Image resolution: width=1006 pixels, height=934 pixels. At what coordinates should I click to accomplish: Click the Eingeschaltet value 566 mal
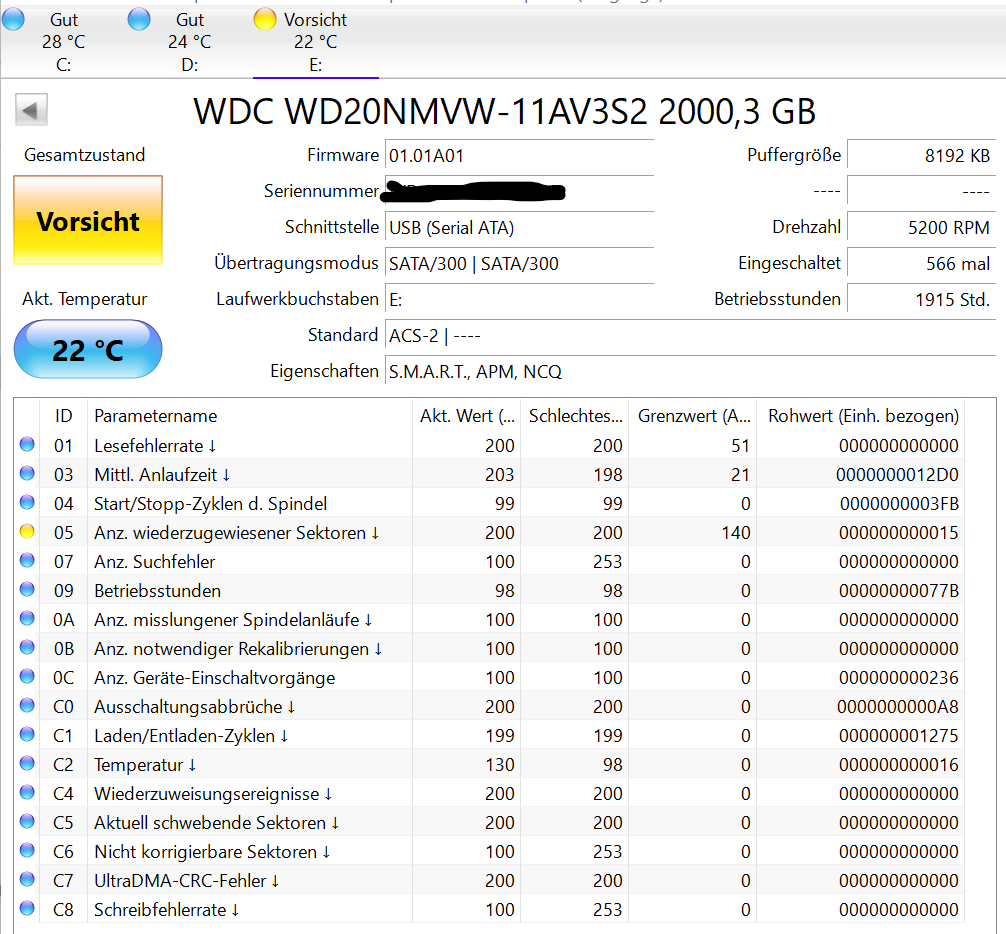pyautogui.click(x=922, y=264)
